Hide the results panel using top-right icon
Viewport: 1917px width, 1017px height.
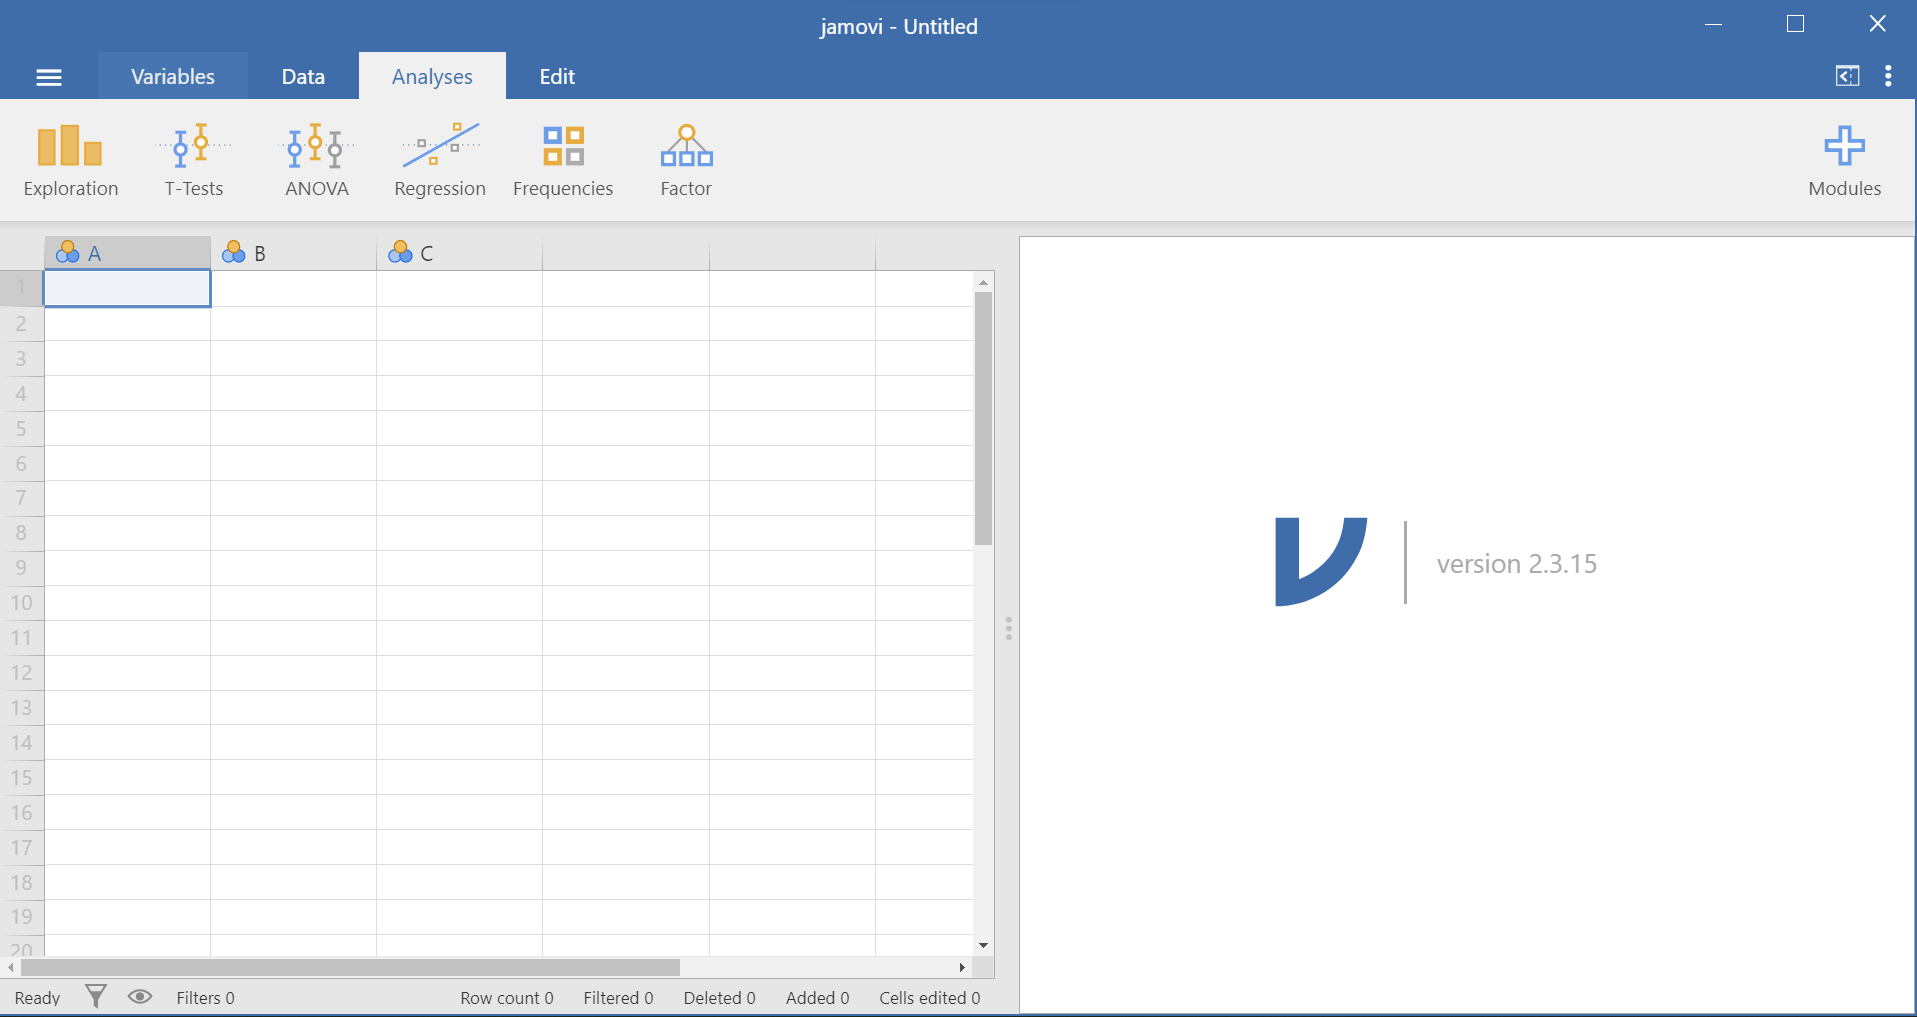coord(1847,76)
